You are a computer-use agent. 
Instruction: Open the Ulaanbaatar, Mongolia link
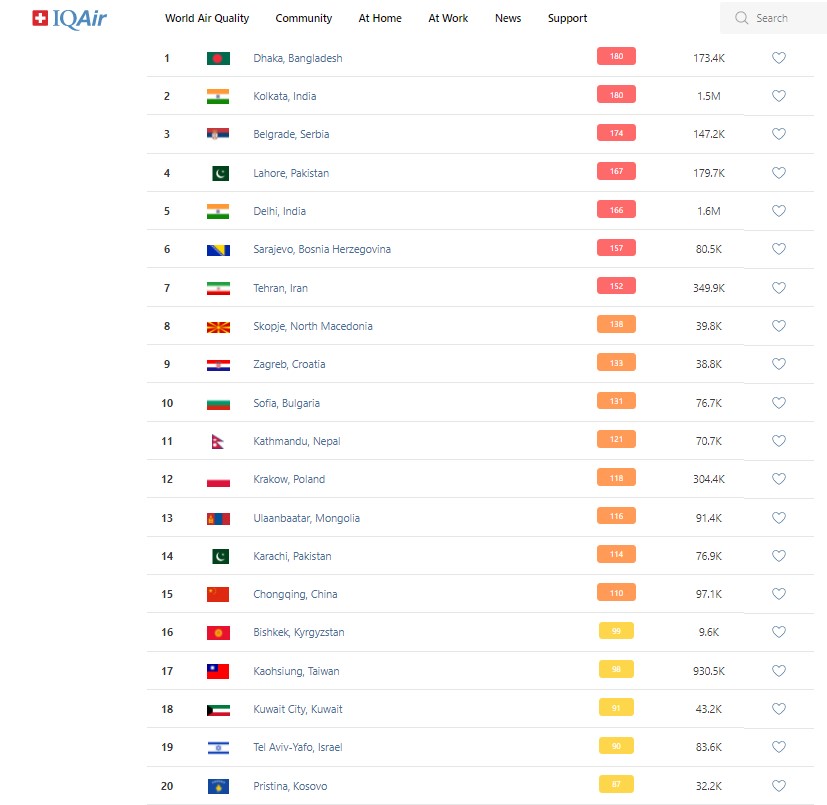point(306,518)
